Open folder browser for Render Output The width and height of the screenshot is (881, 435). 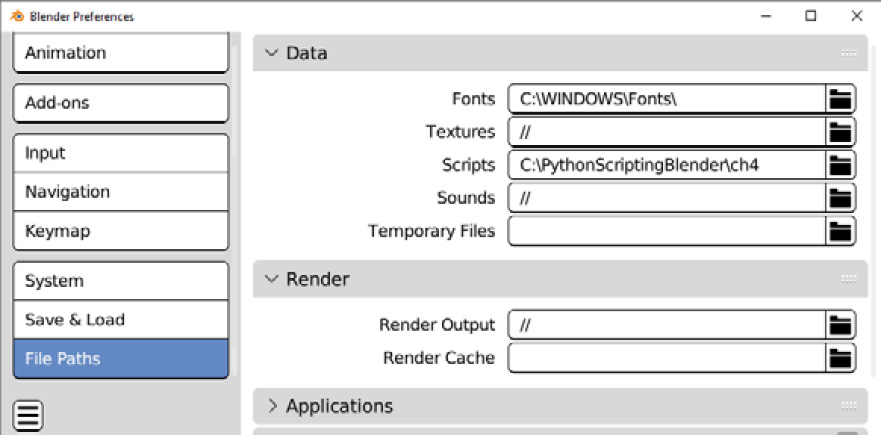(841, 325)
